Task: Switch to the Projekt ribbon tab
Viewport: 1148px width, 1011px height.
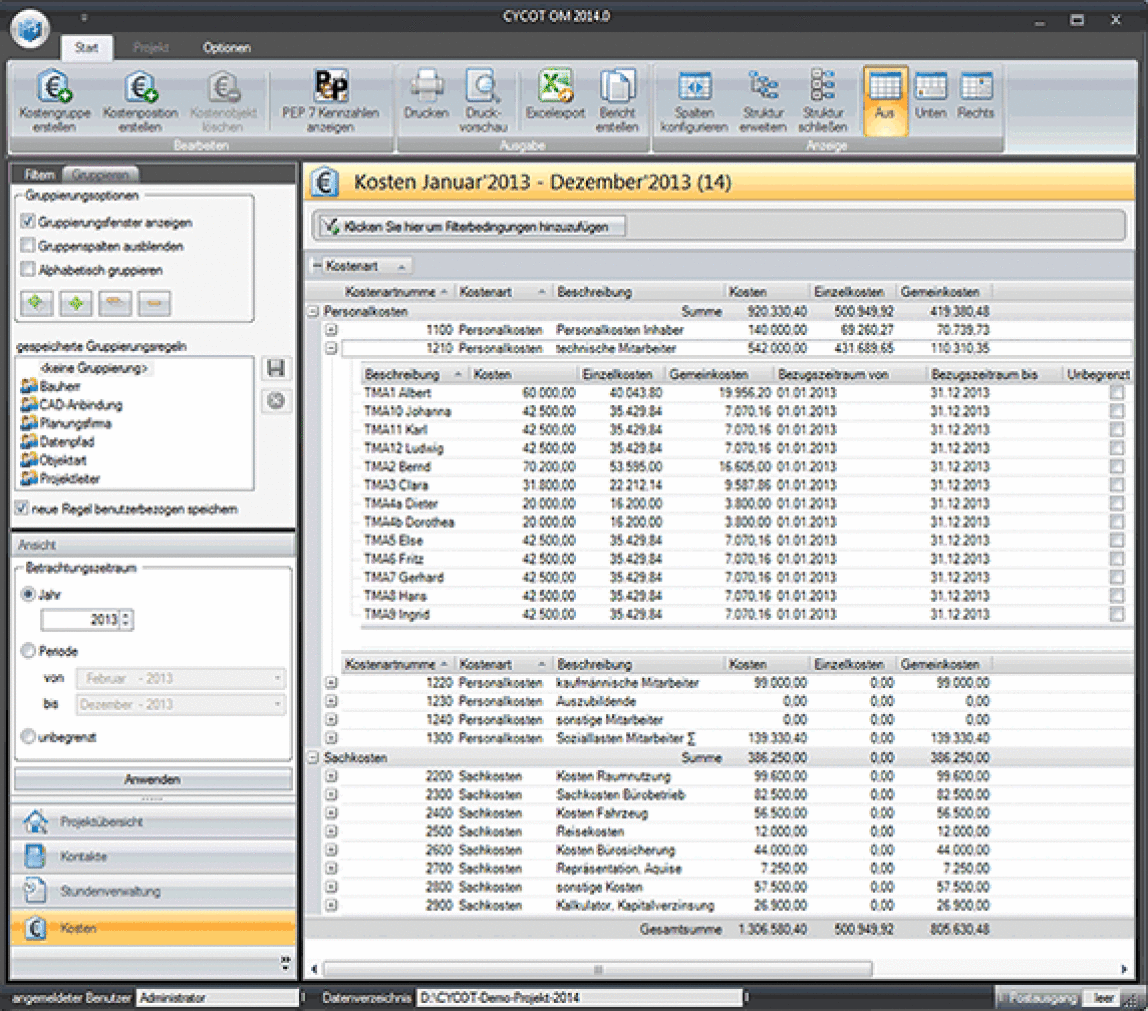Action: point(151,48)
